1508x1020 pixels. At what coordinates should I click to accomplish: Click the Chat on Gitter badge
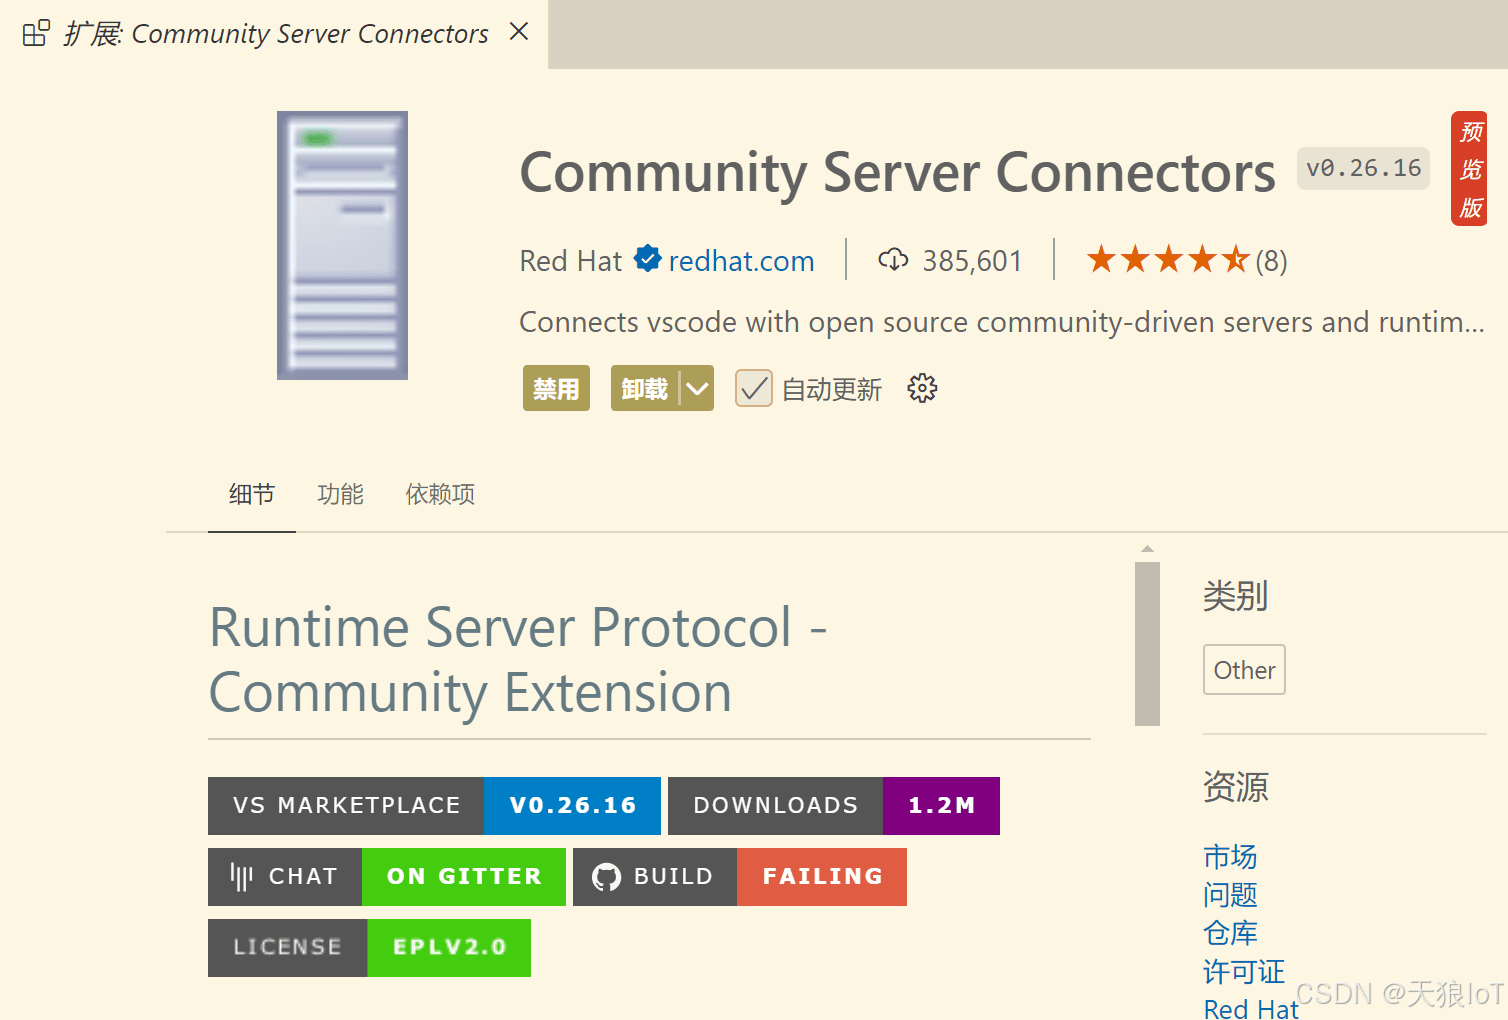[x=387, y=877]
